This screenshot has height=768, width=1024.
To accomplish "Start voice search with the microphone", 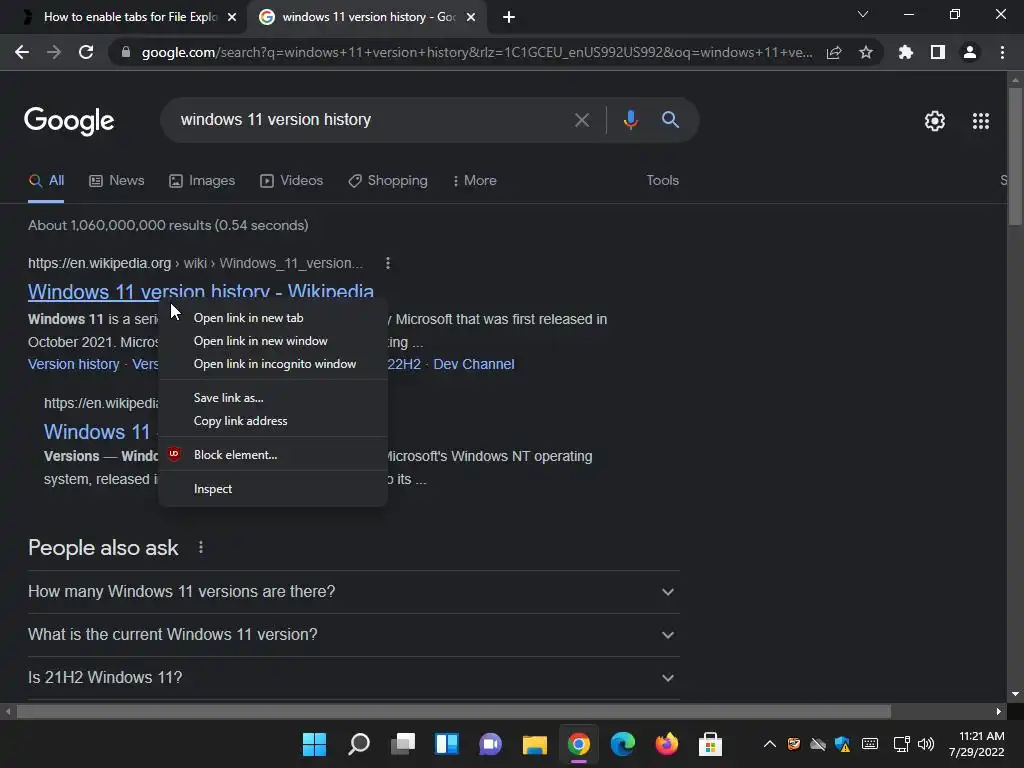I will tap(630, 120).
